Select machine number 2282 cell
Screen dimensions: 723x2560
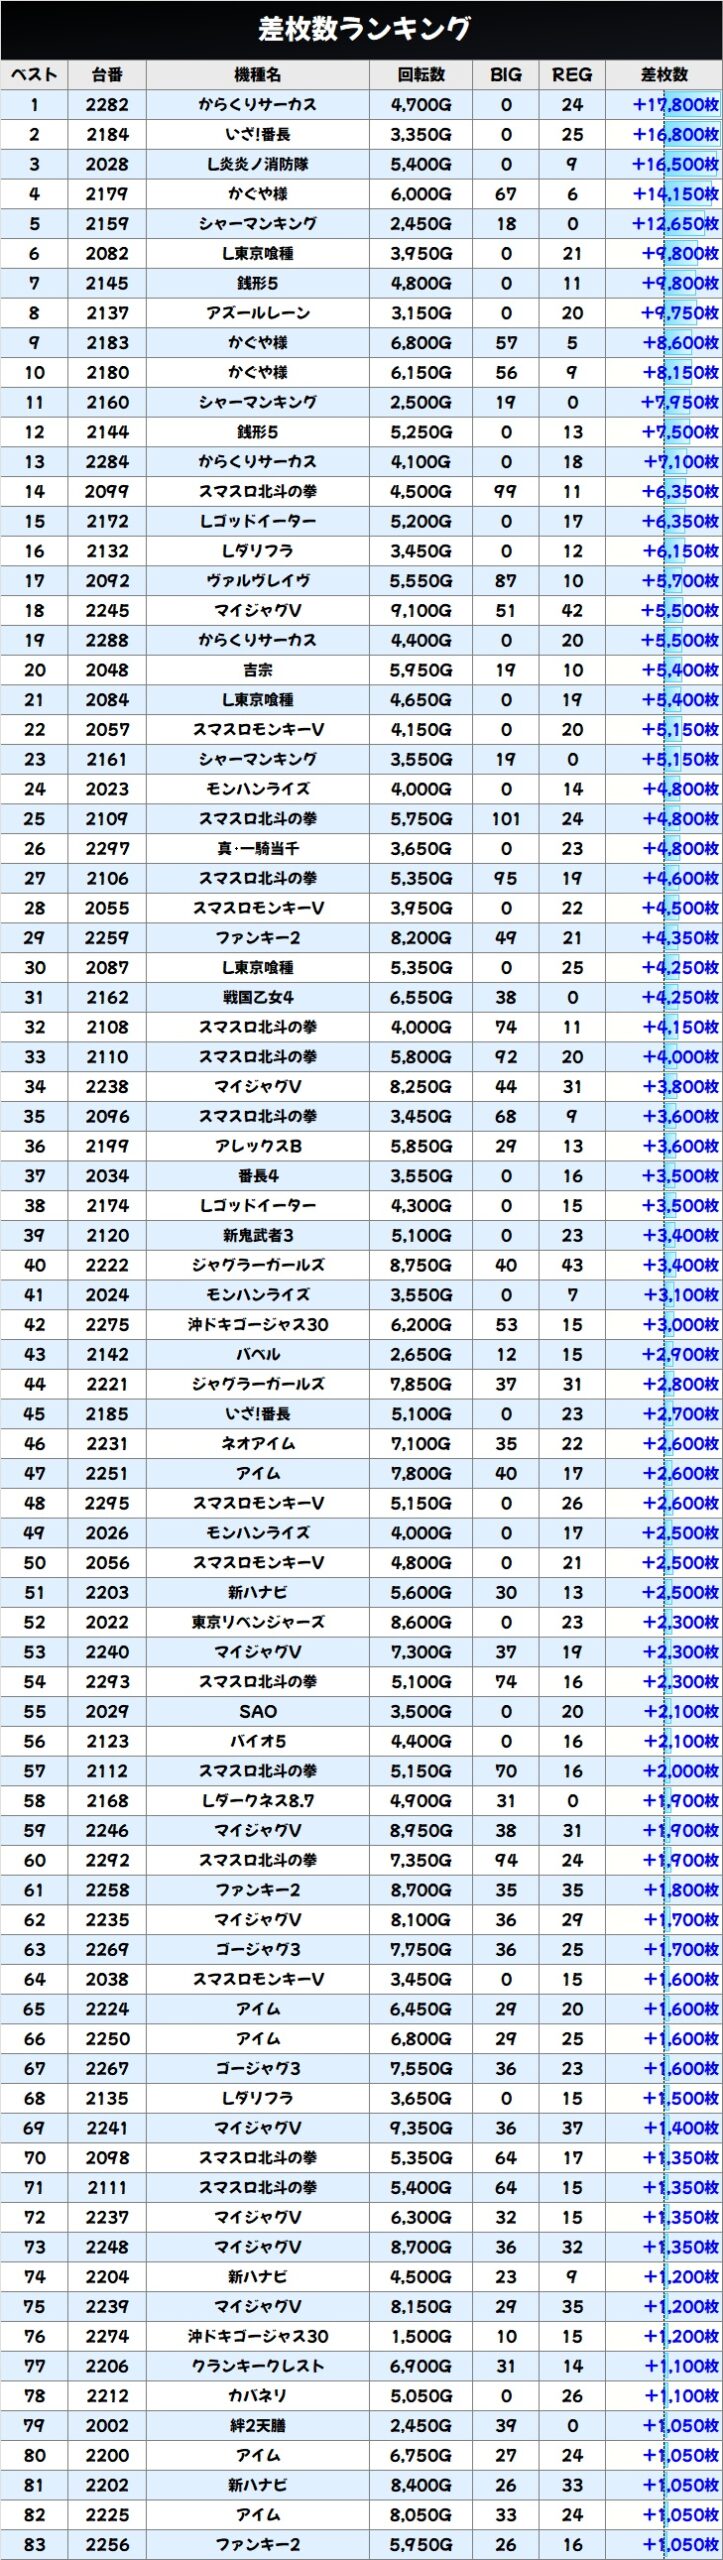click(x=107, y=105)
